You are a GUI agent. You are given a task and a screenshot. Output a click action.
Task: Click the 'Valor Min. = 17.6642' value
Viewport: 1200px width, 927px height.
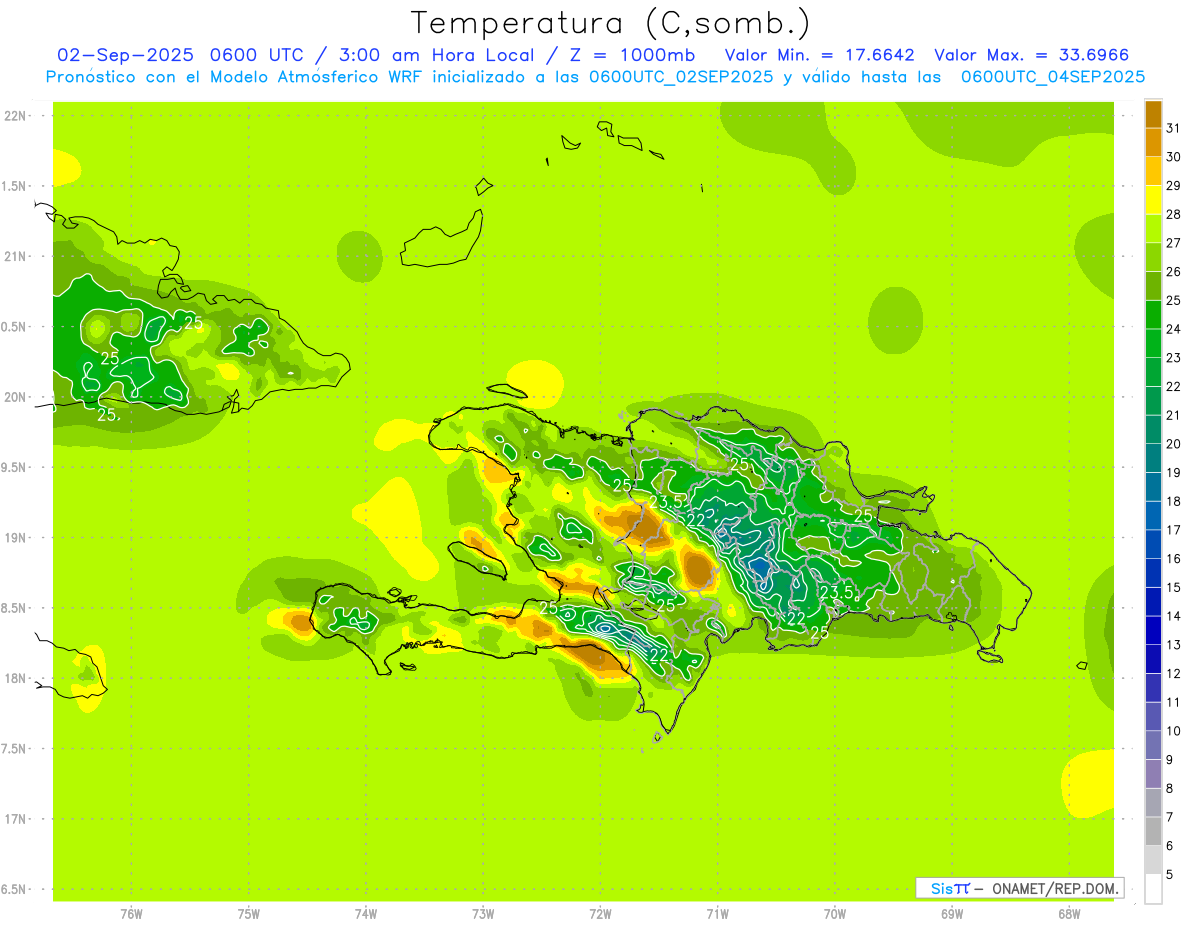coord(820,55)
